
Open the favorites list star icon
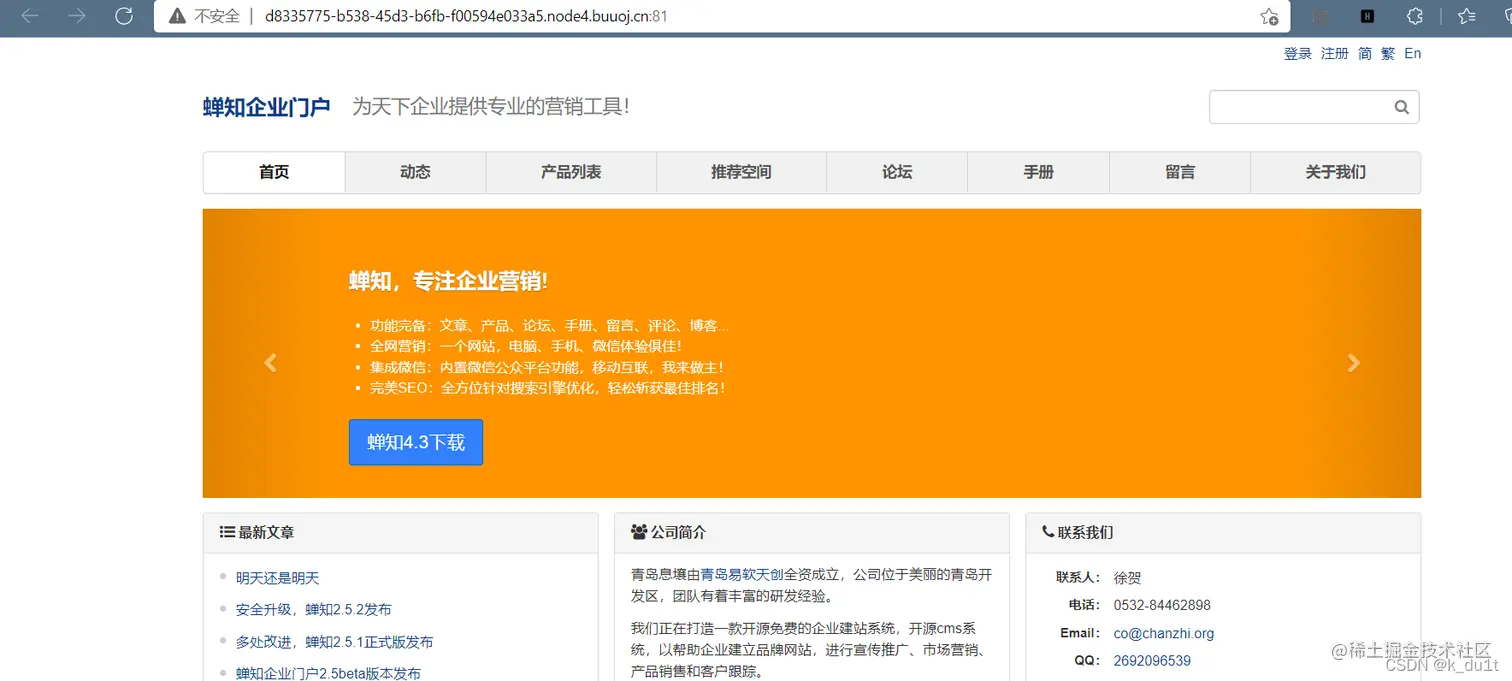pos(1467,16)
